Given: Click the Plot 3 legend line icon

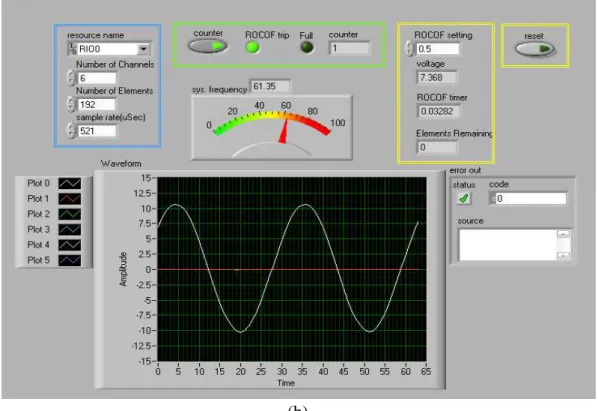Looking at the screenshot, I should point(69,230).
